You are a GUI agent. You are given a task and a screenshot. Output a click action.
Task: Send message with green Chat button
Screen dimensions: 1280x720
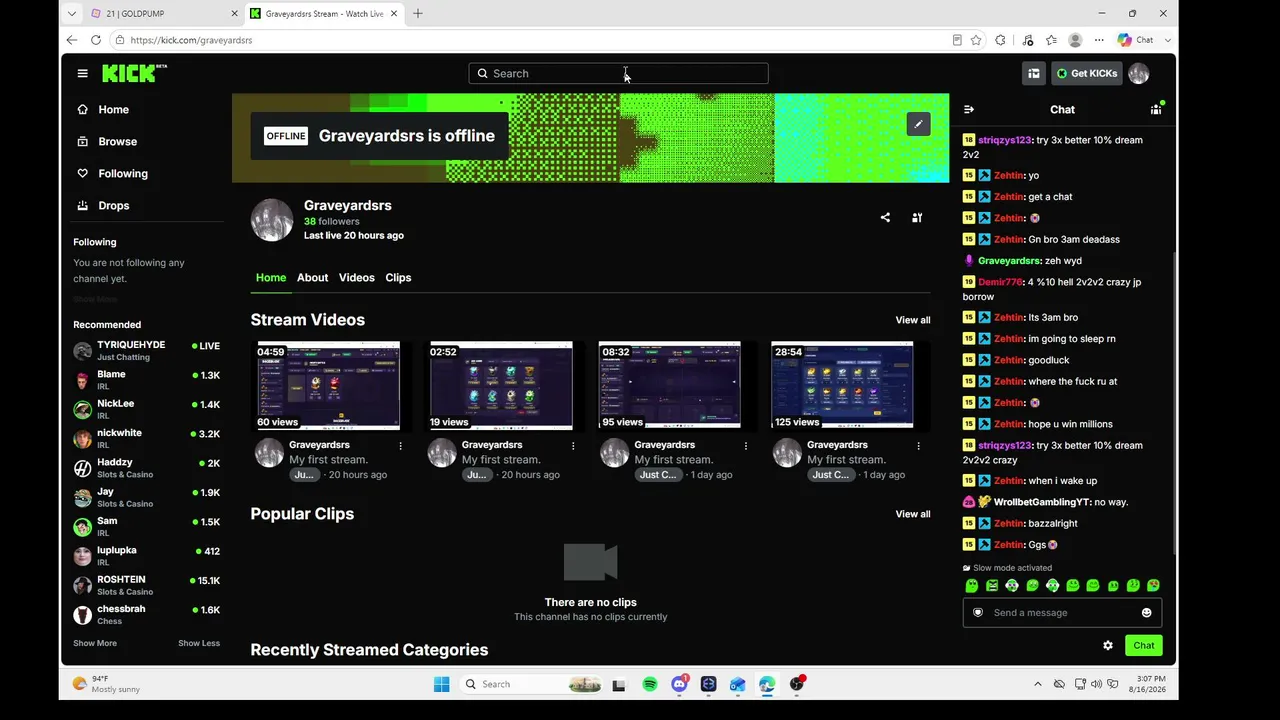[x=1143, y=645]
